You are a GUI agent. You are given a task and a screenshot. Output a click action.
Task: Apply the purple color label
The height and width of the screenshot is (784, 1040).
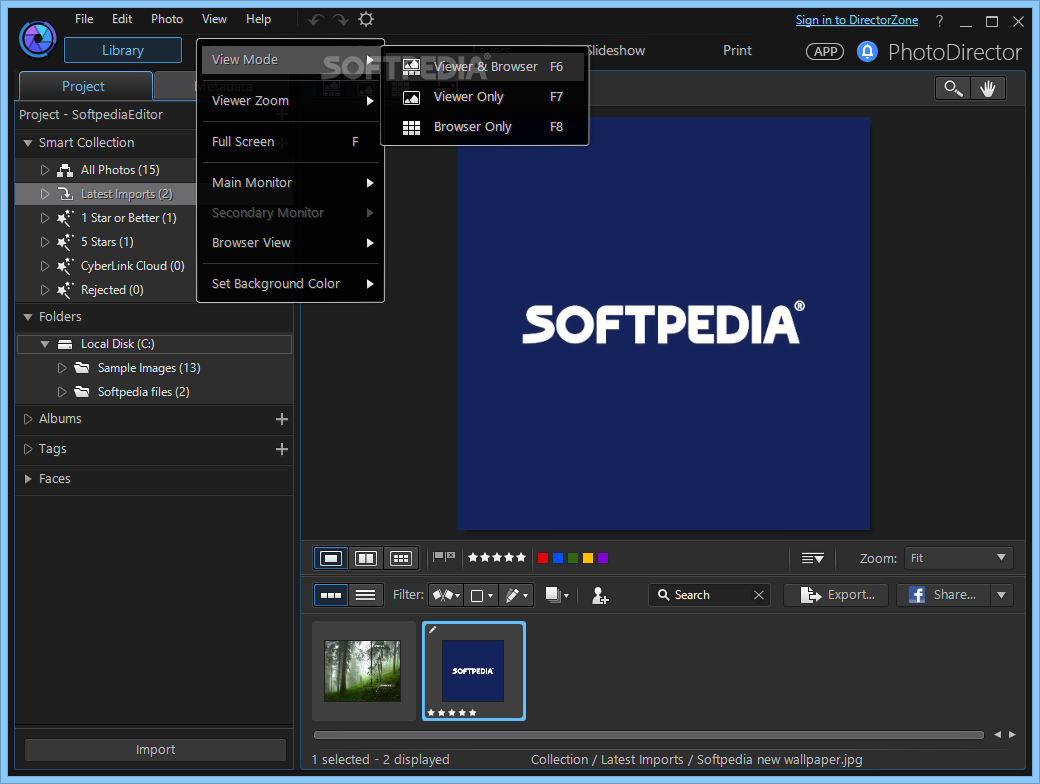603,558
